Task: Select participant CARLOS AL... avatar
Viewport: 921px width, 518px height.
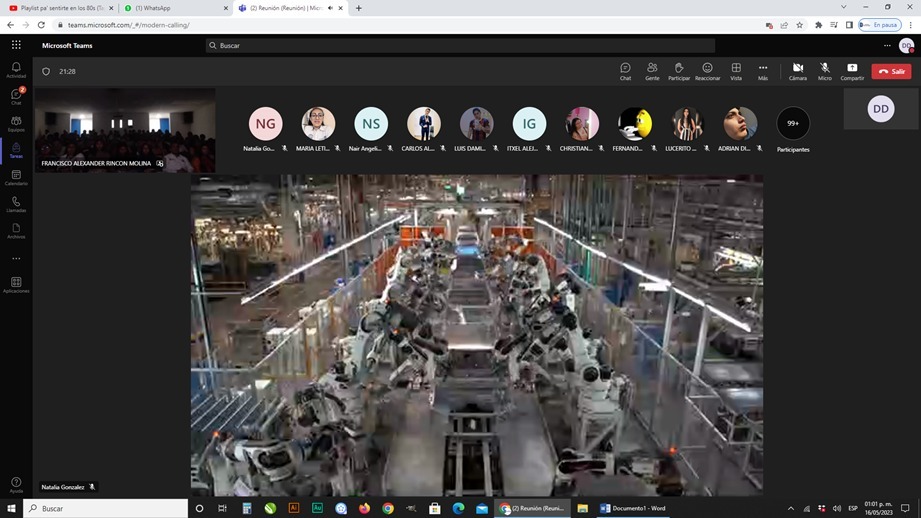Action: point(423,123)
